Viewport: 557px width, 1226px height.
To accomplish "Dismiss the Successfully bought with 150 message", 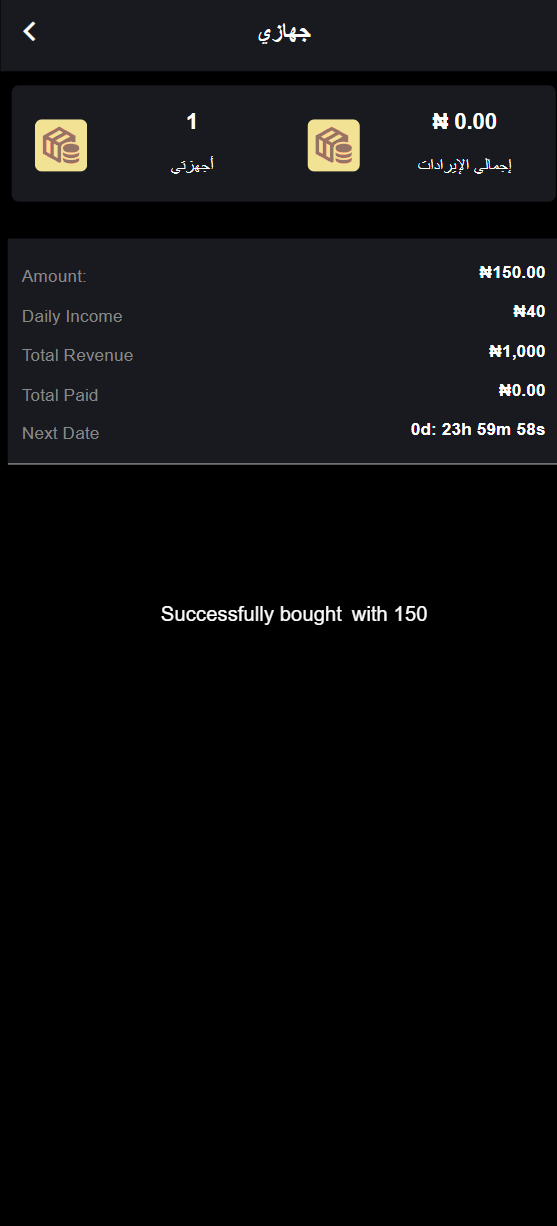I will [x=294, y=614].
